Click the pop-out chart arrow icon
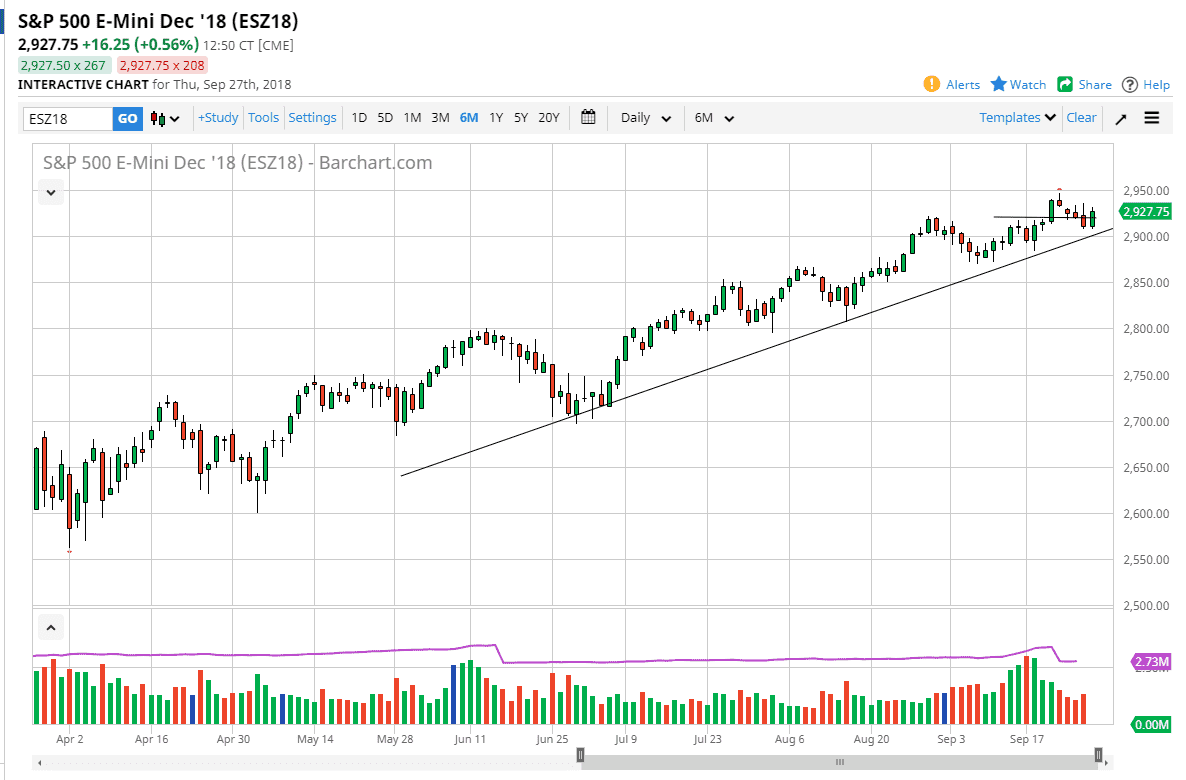 coord(1121,117)
